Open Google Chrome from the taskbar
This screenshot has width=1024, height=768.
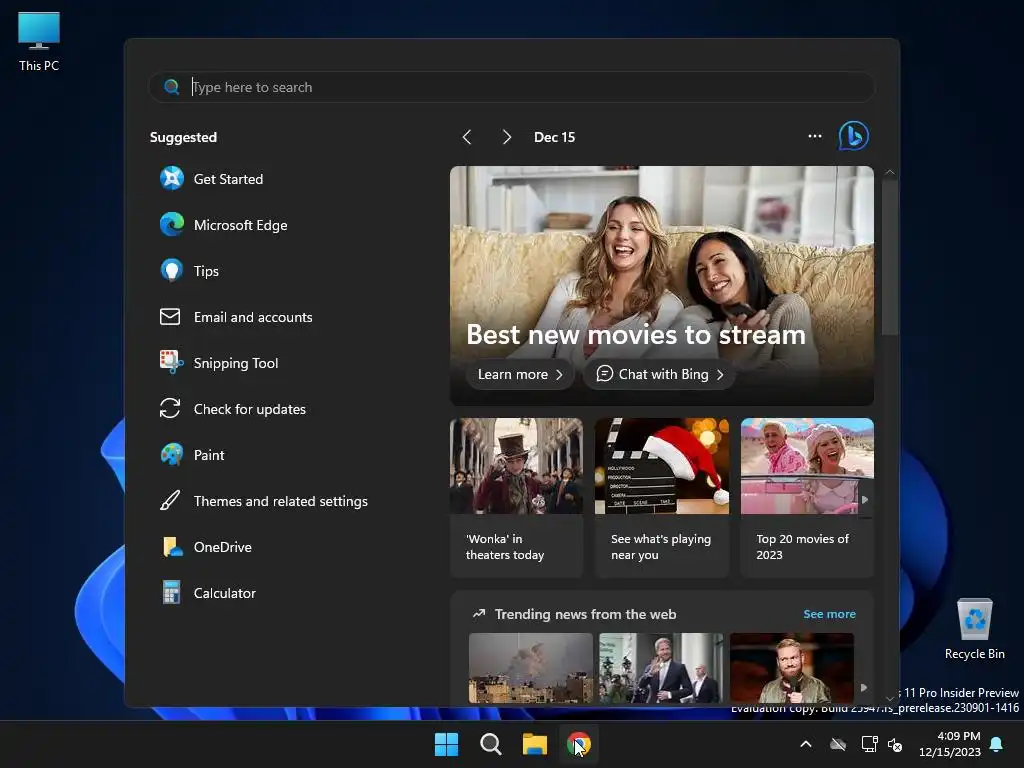(x=579, y=744)
